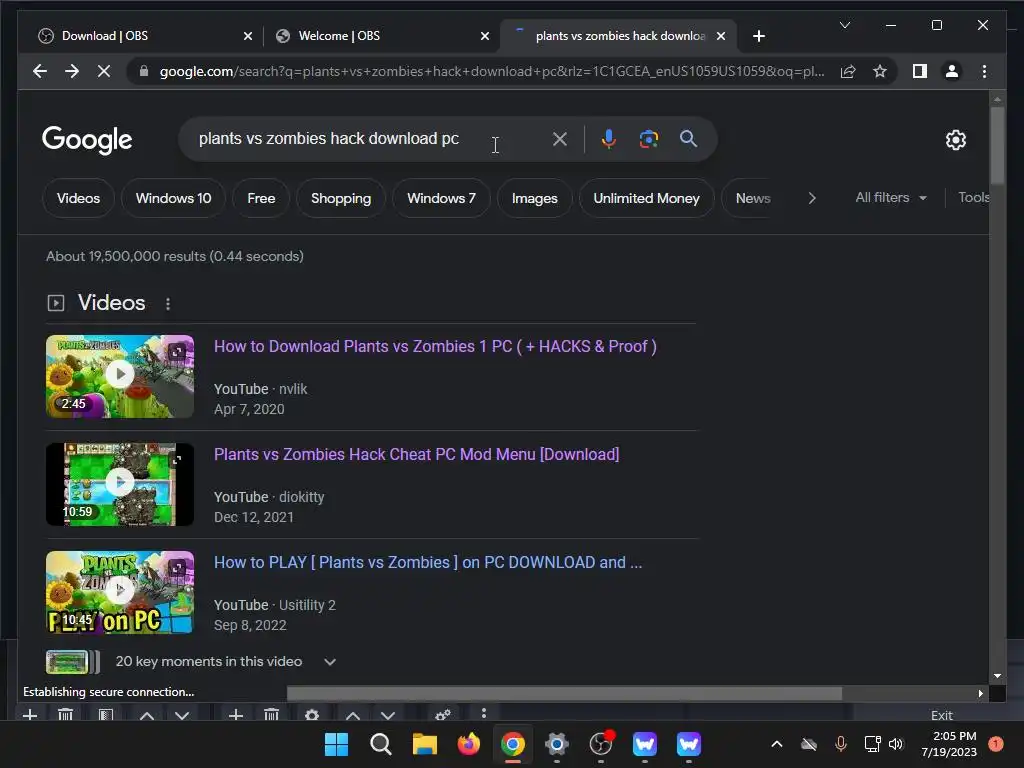Screen dimensions: 1024x768
Task: Filter results by Videos
Action: [x=78, y=198]
